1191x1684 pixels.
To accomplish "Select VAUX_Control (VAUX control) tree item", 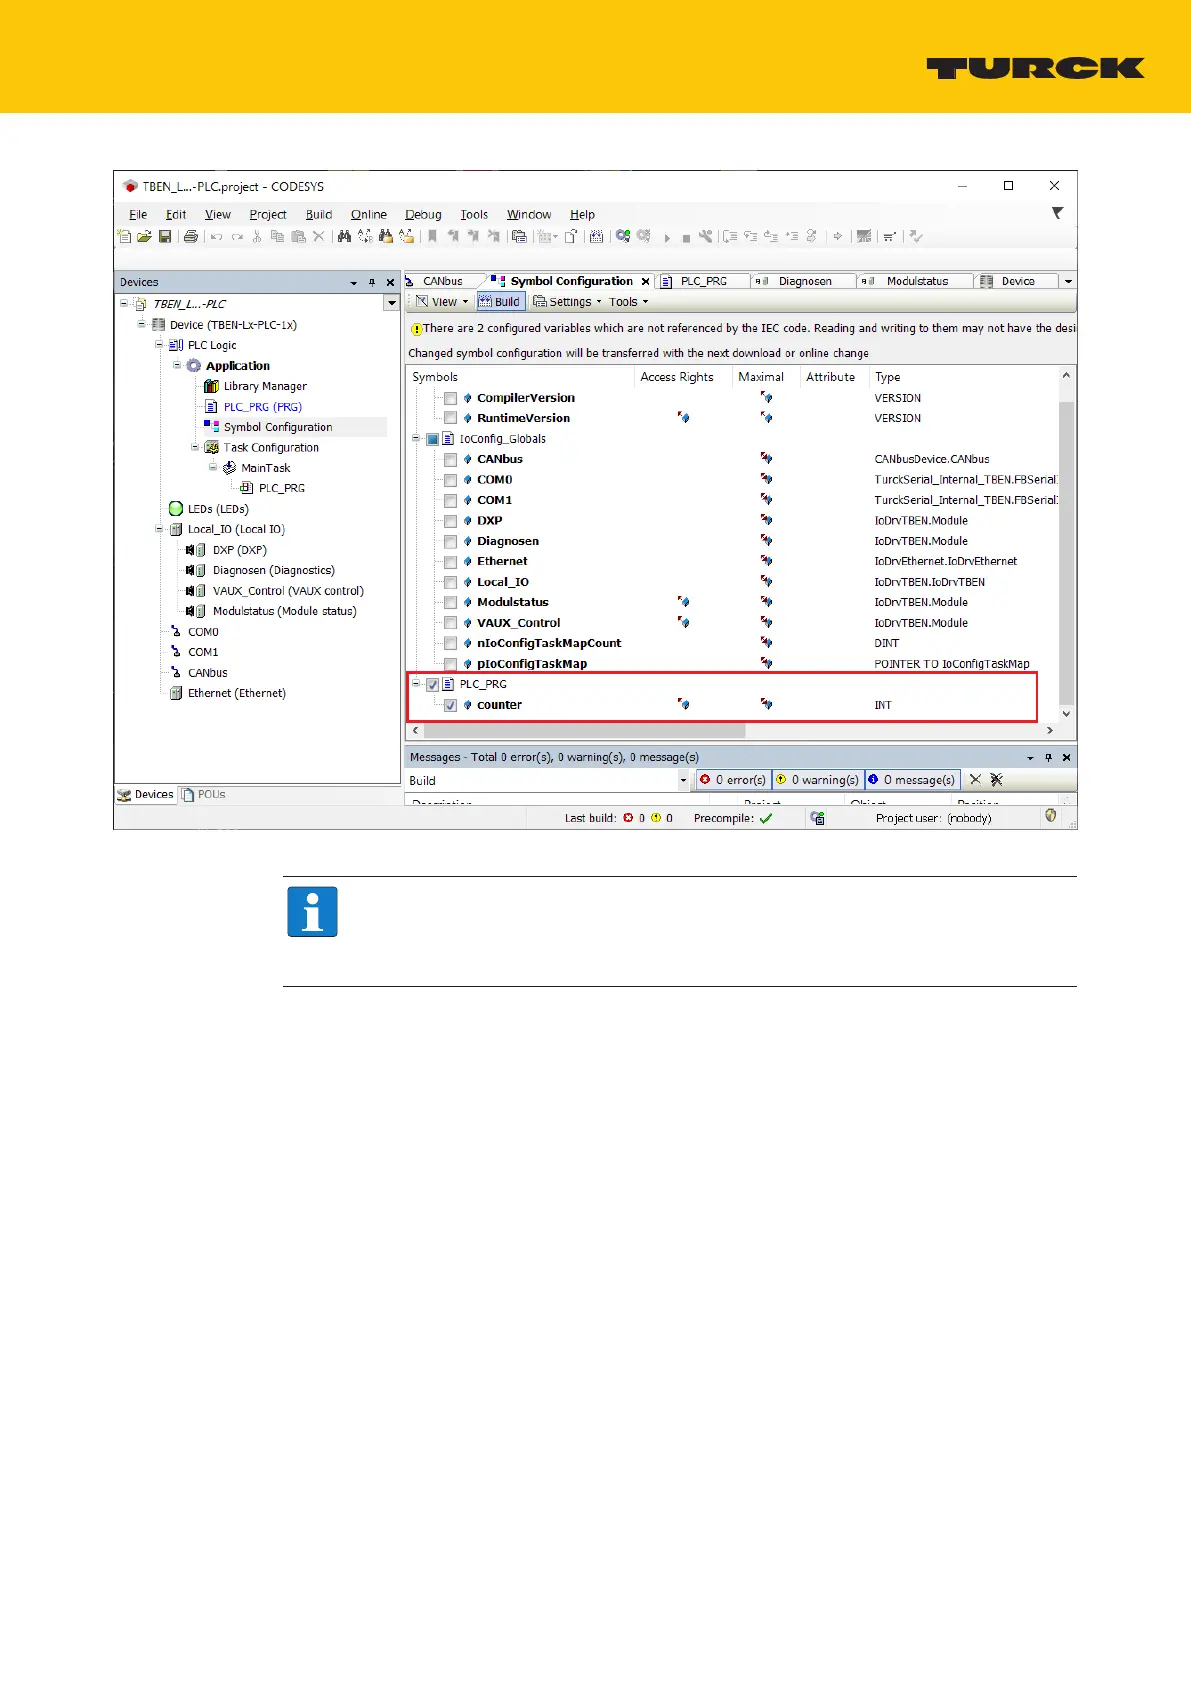I will point(288,591).
